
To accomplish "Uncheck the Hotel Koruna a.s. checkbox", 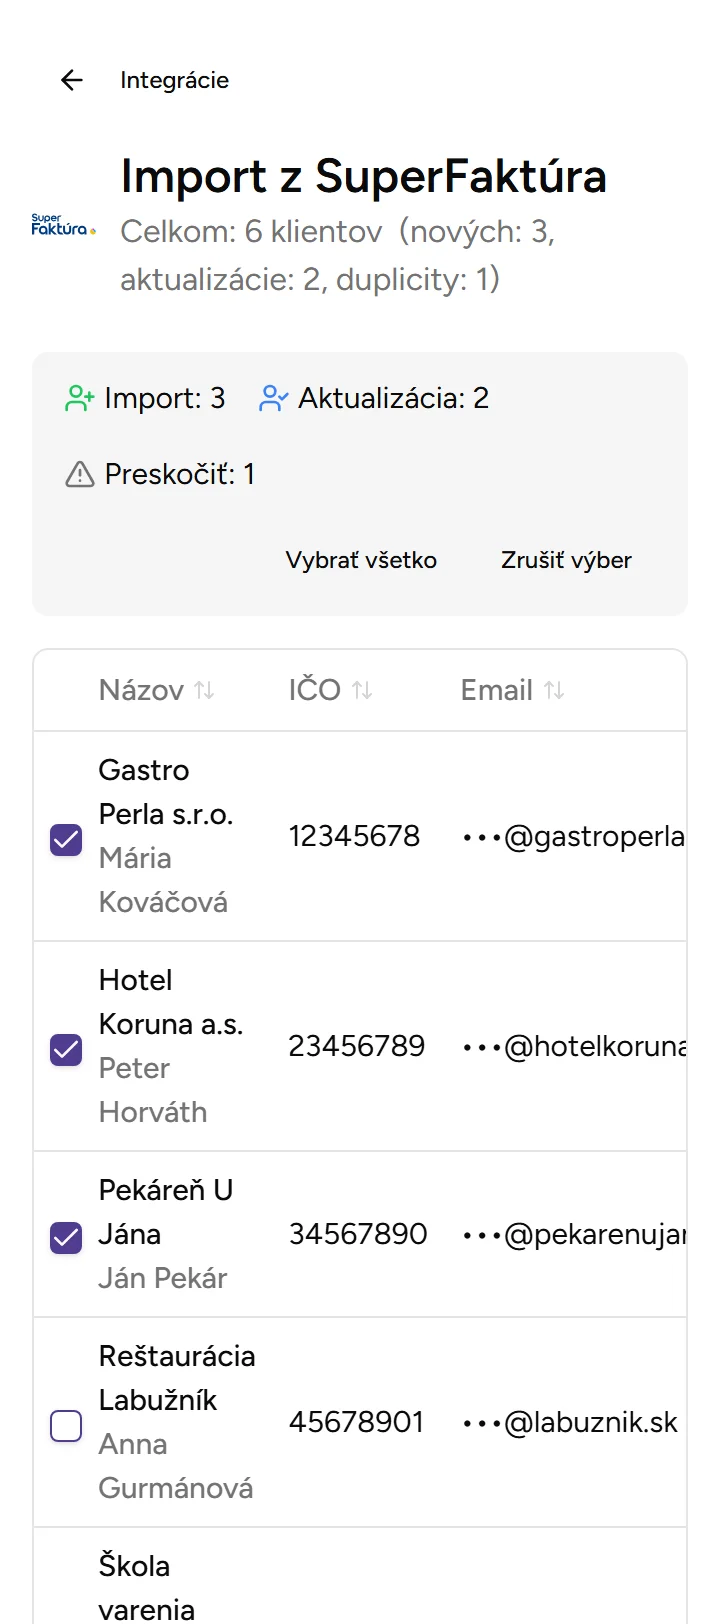I will tap(66, 1049).
